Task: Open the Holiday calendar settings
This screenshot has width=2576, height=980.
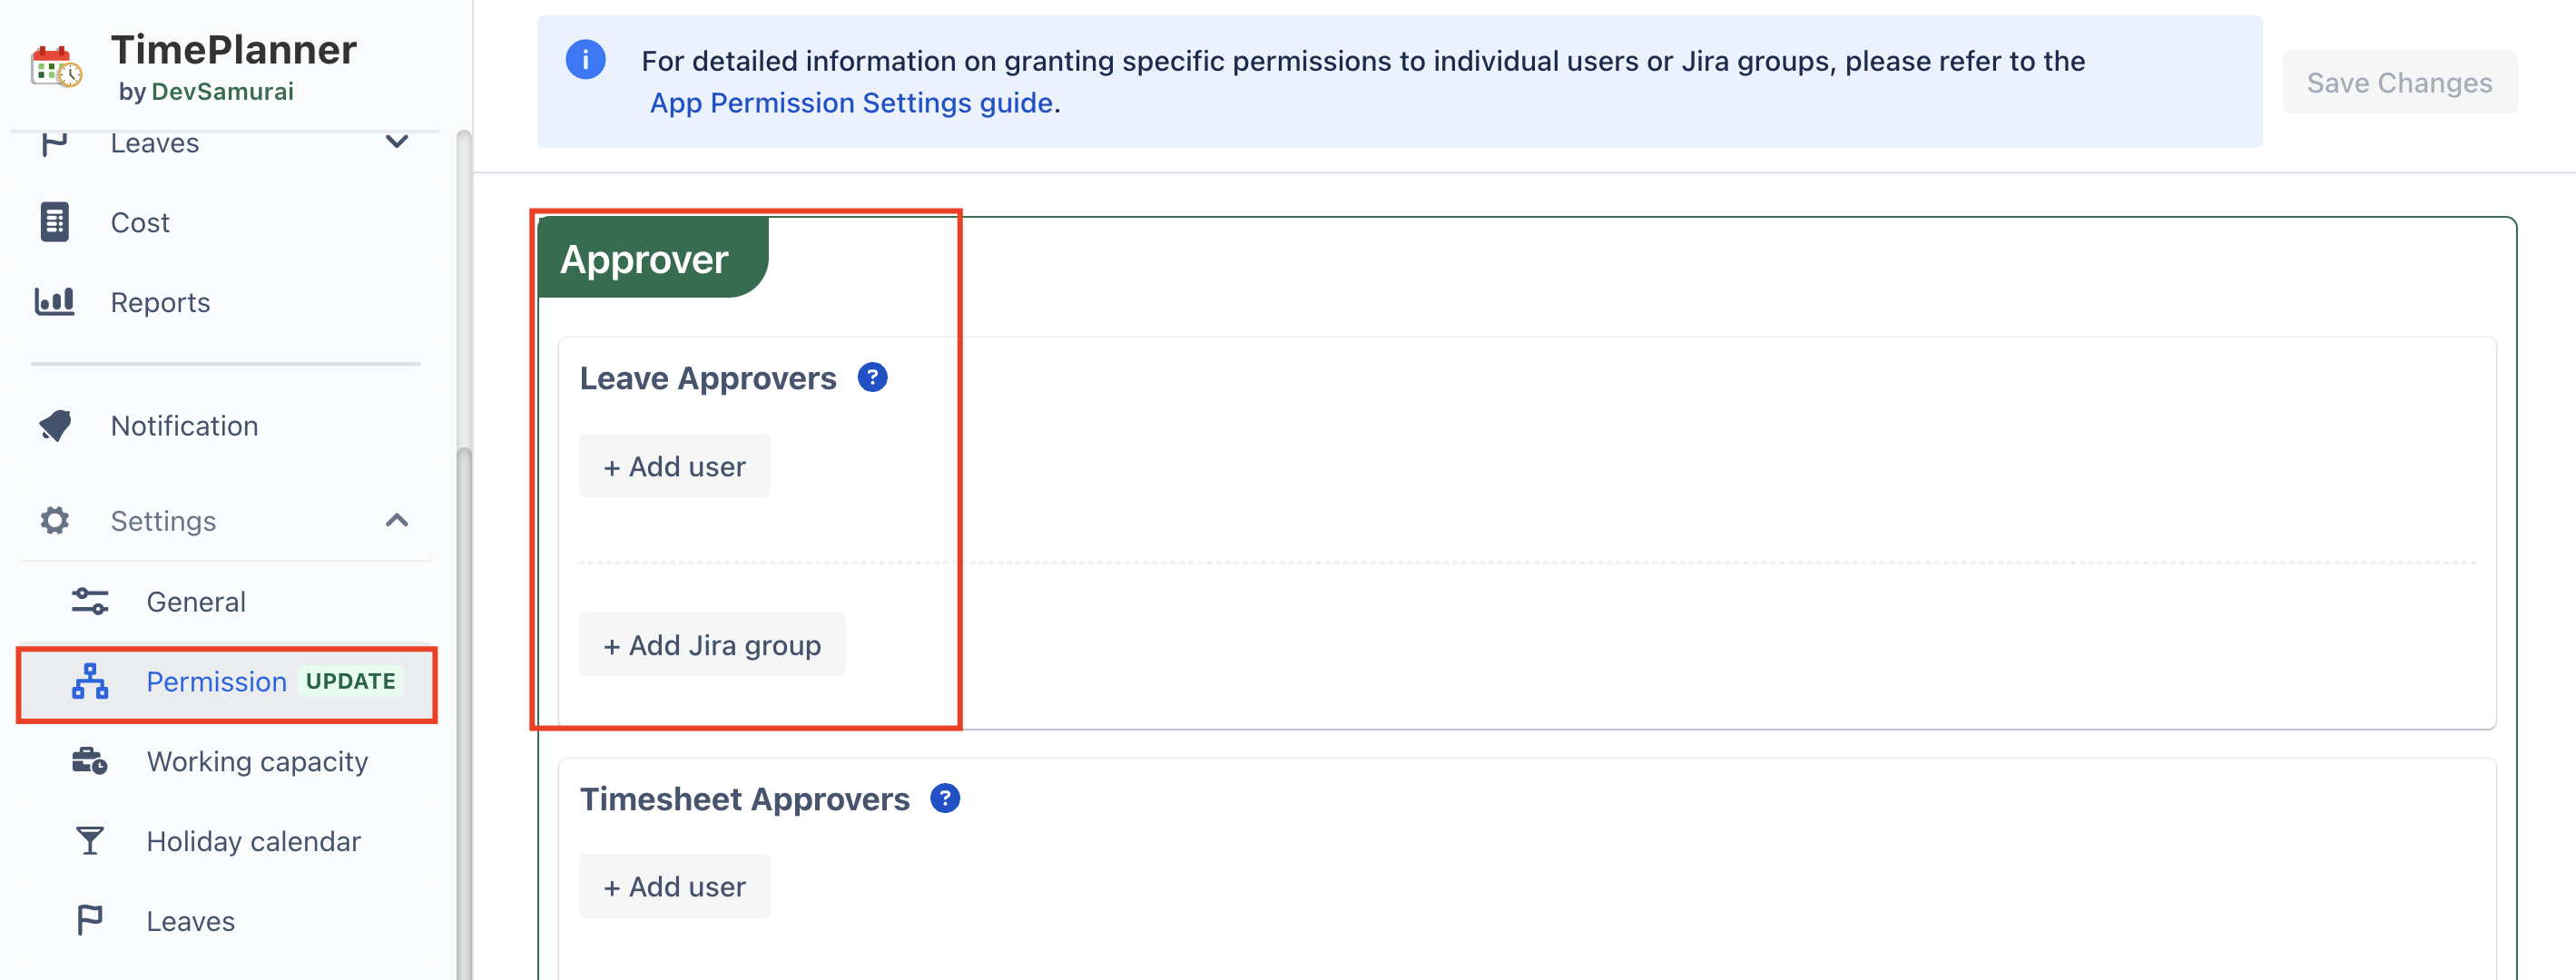Action: click(253, 841)
